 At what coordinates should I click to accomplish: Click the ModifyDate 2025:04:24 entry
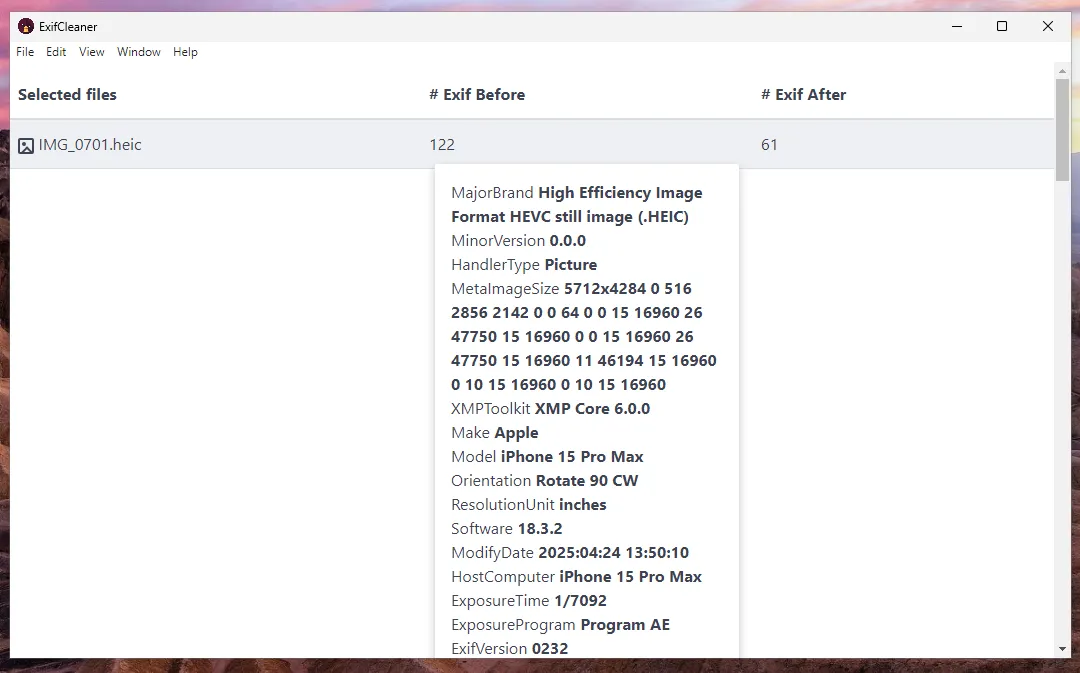pos(570,552)
